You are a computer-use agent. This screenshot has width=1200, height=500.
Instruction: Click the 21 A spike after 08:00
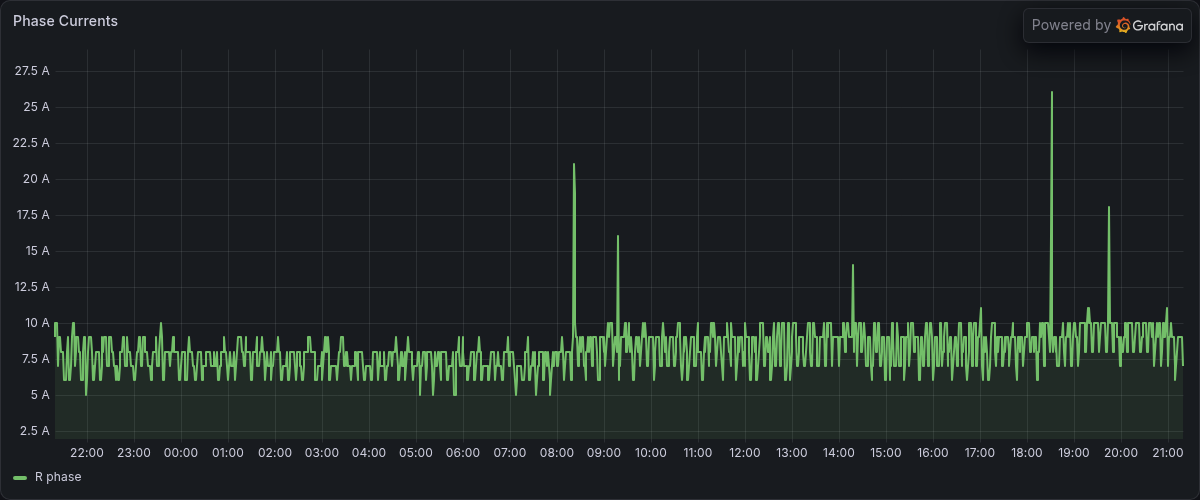574,164
